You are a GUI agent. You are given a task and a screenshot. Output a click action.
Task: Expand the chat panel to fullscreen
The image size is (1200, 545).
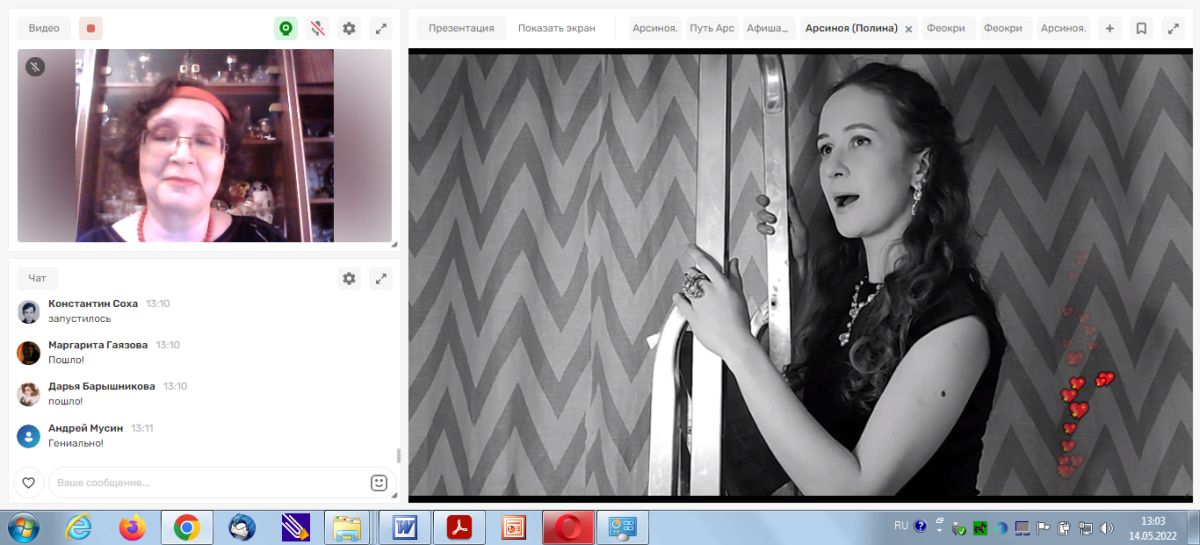pos(381,279)
